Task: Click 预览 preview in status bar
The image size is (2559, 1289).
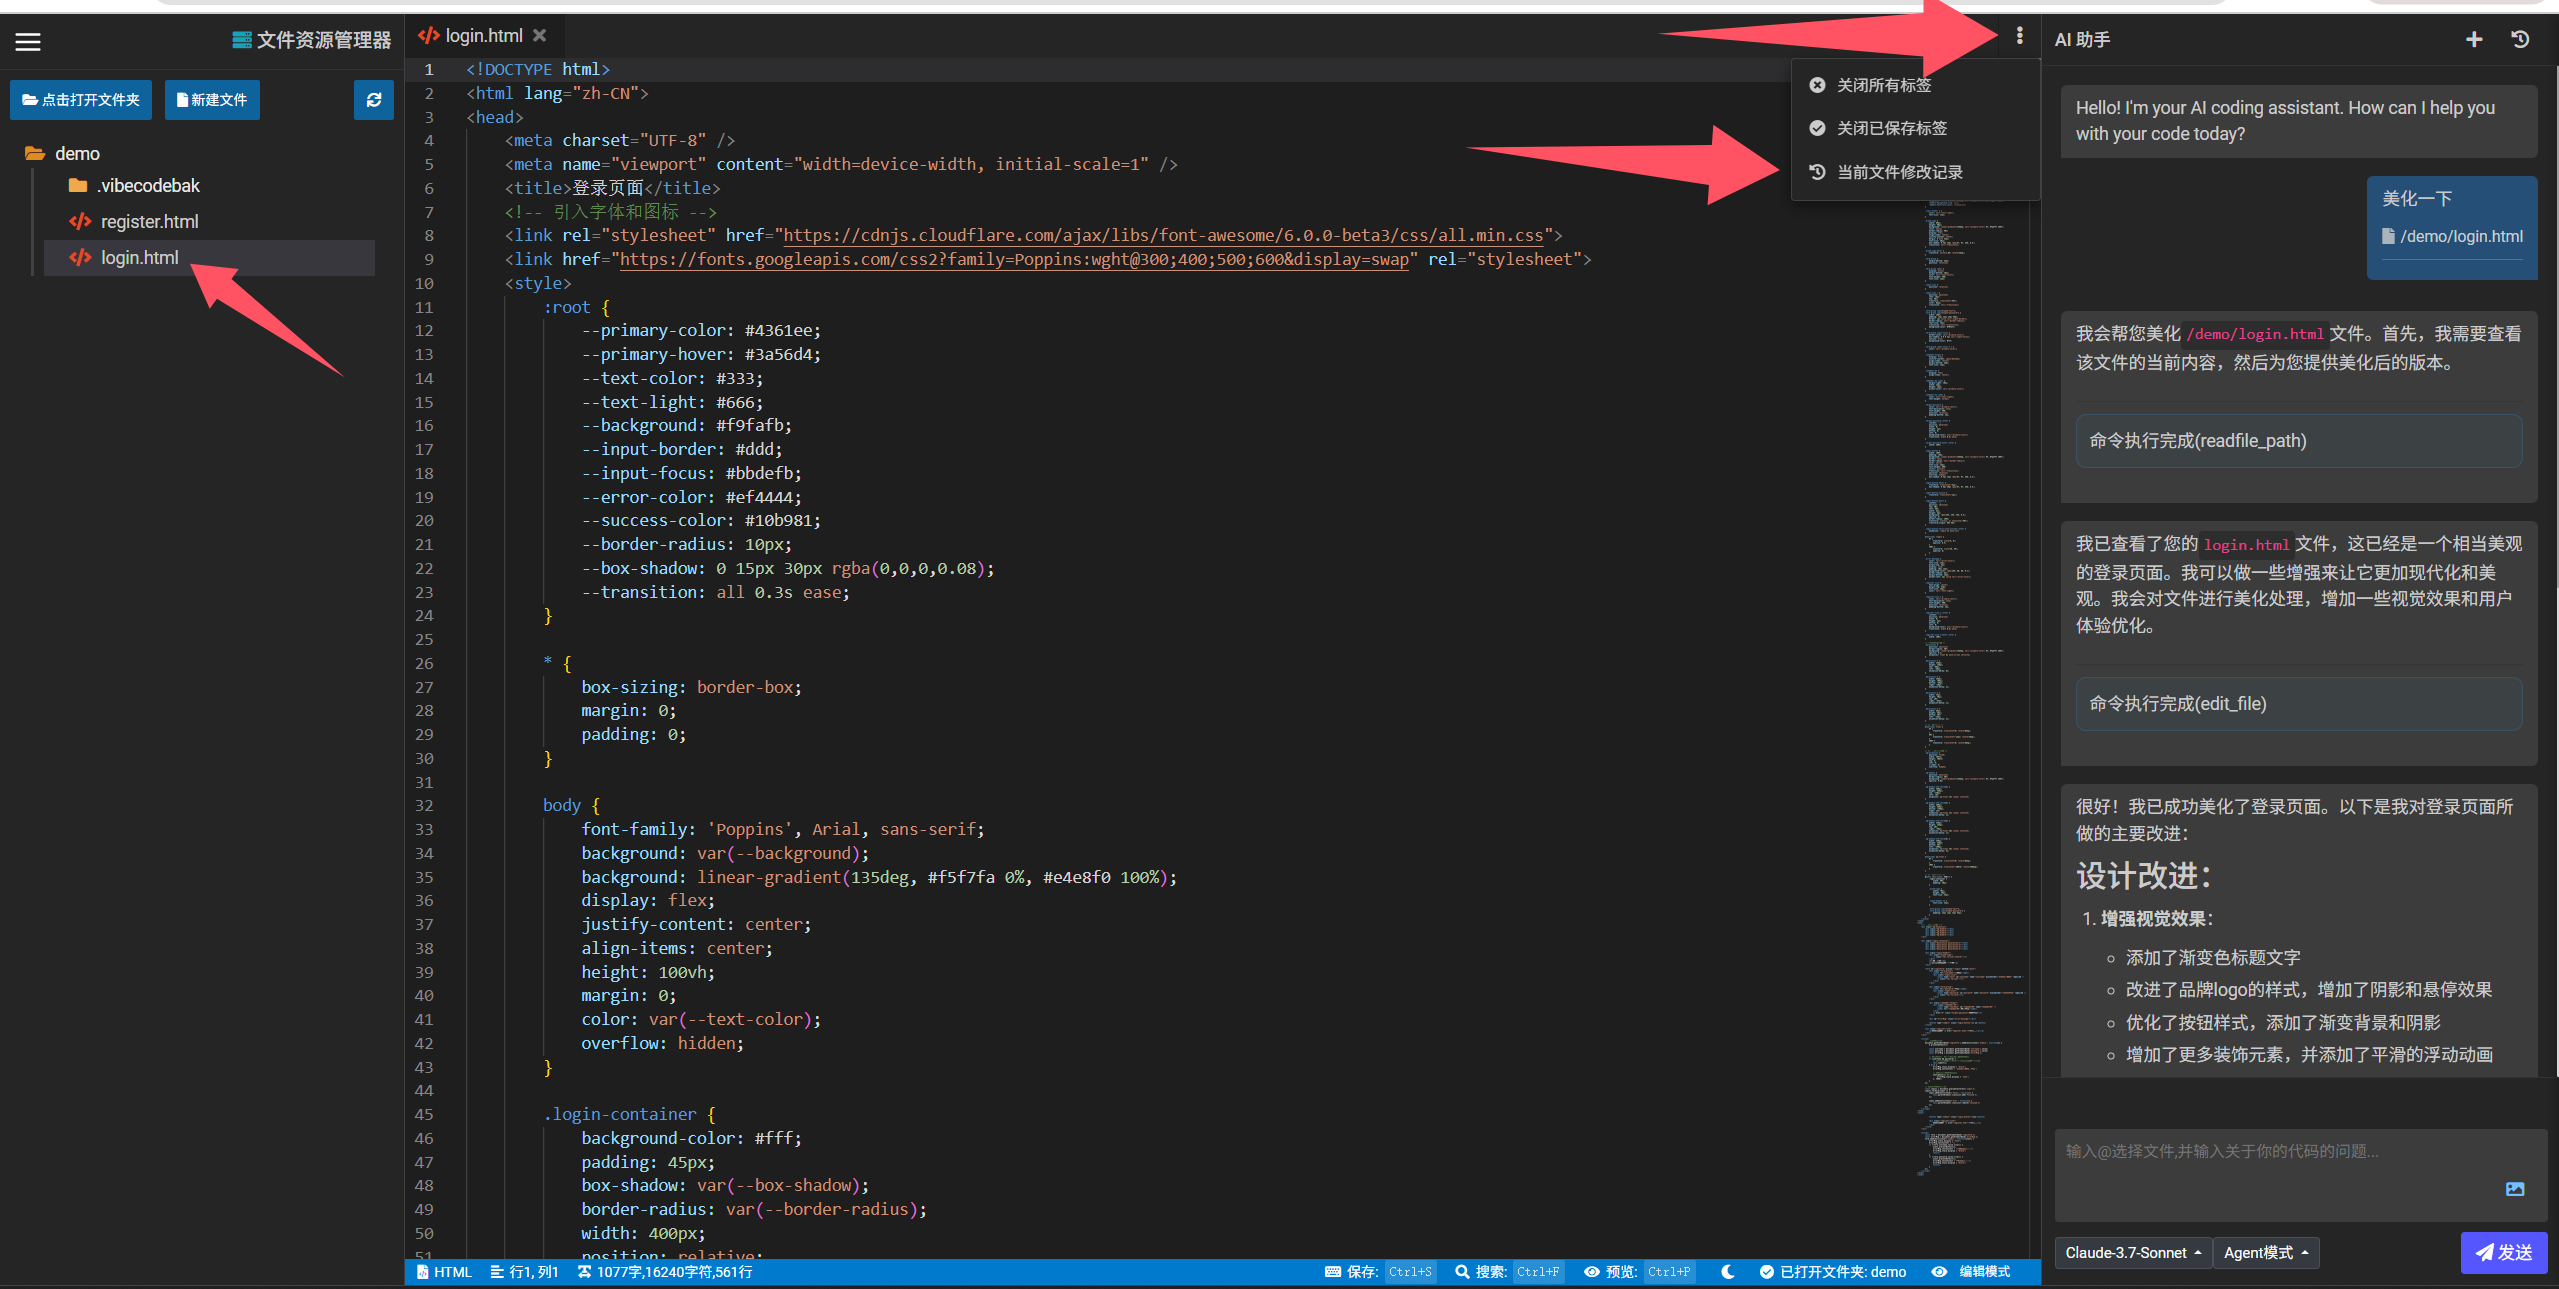Action: click(x=1638, y=1272)
